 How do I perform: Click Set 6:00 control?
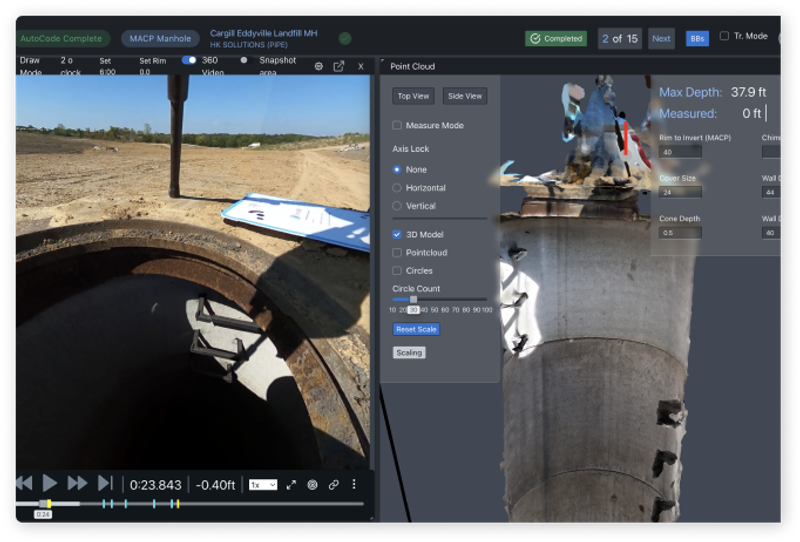coord(107,66)
